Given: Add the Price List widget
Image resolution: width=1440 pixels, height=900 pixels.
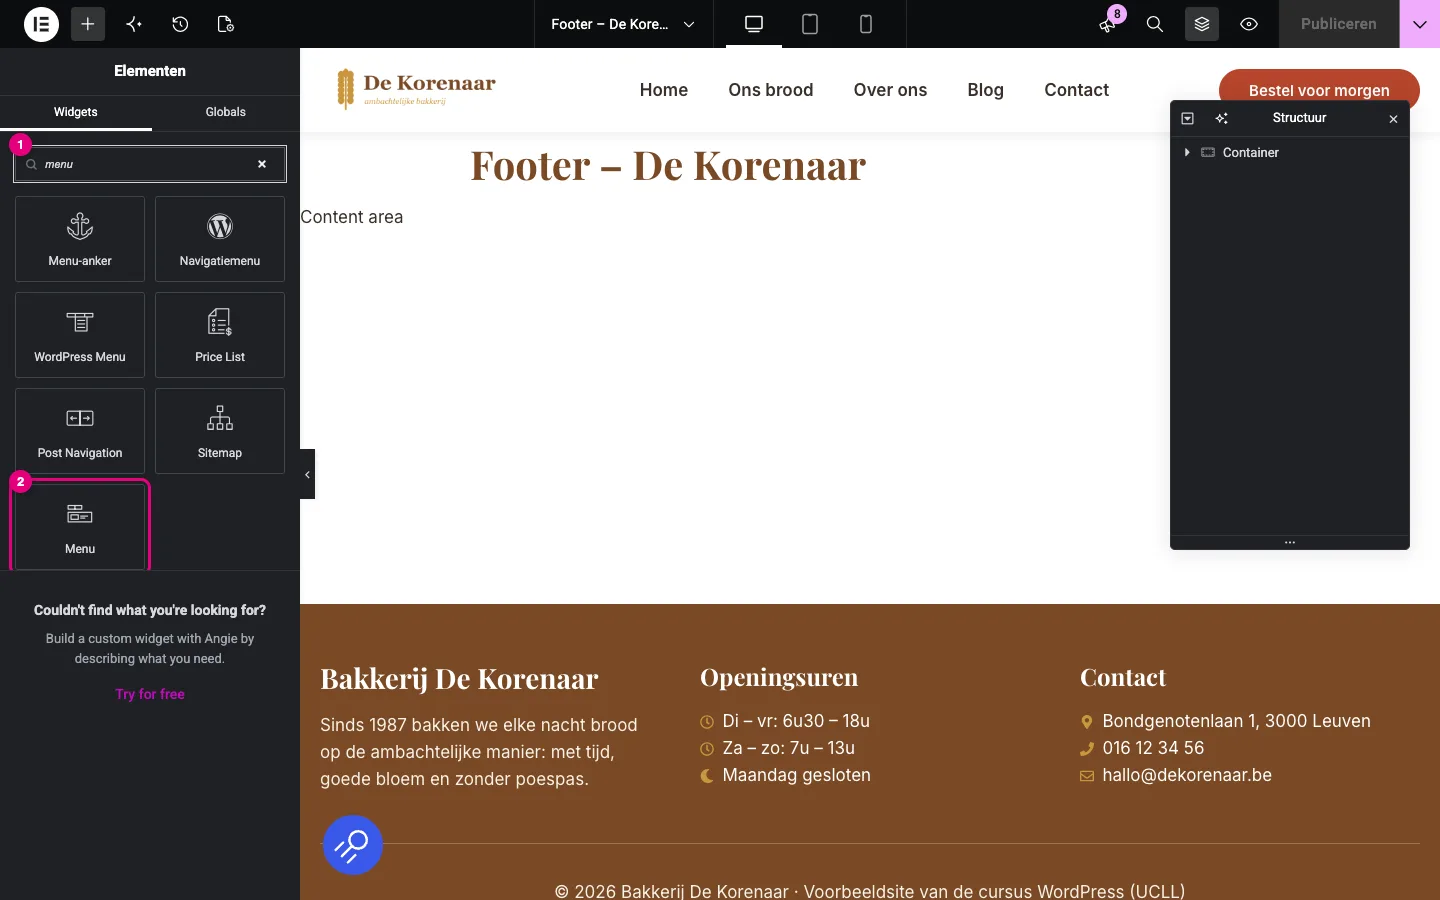Looking at the screenshot, I should pyautogui.click(x=220, y=335).
